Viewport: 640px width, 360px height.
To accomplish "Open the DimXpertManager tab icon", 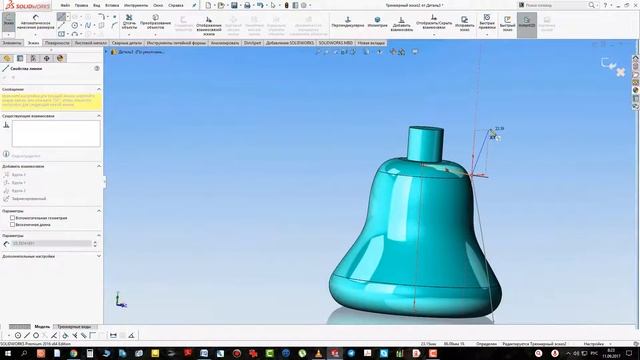I will point(47,58).
